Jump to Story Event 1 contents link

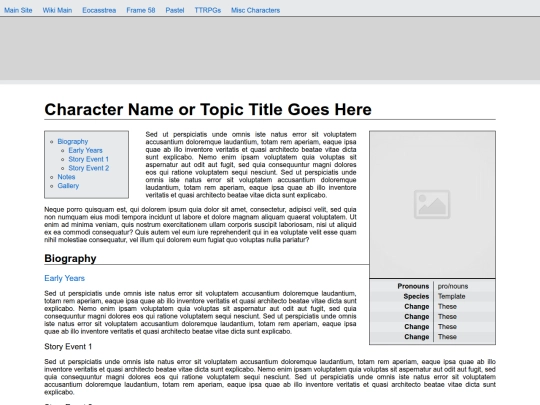click(89, 159)
